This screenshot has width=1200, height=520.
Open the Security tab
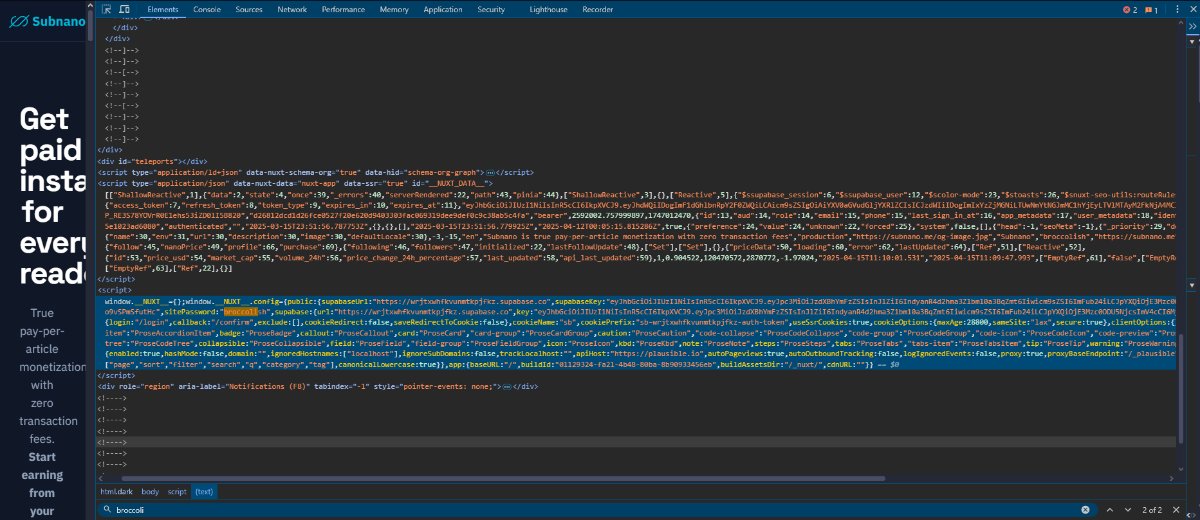tap(491, 9)
